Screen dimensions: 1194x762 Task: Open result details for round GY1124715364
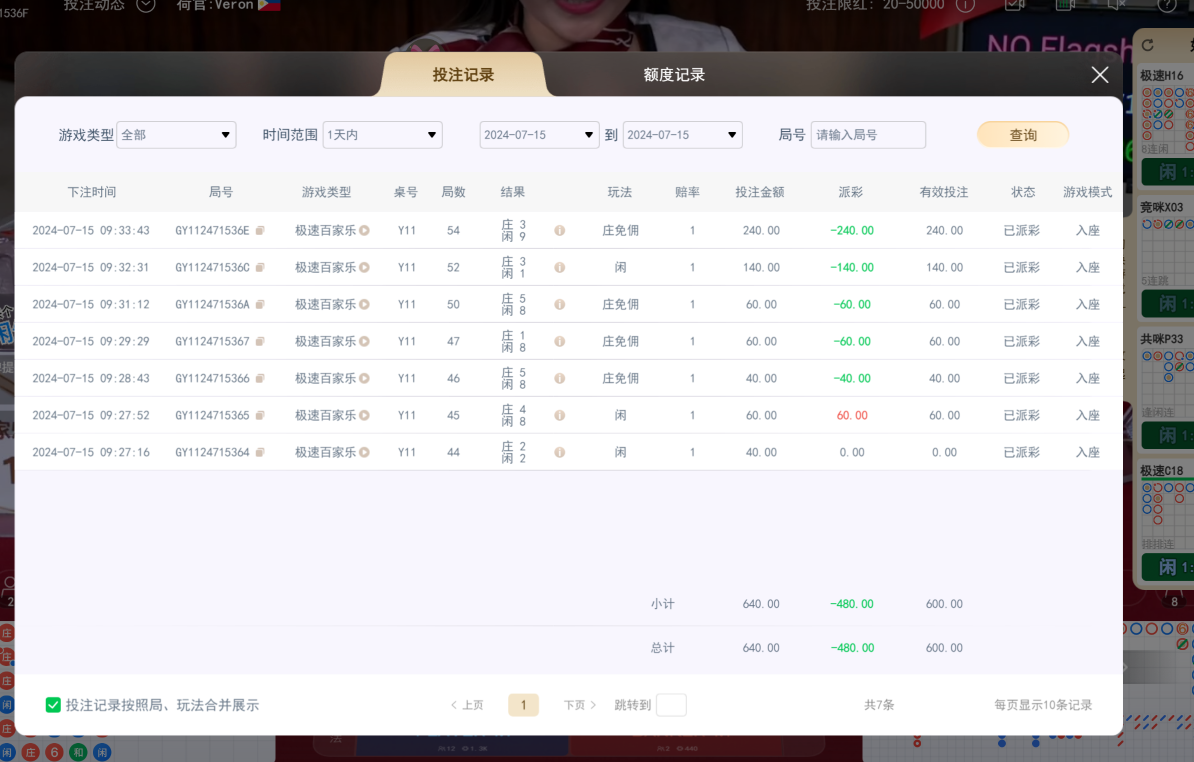559,452
